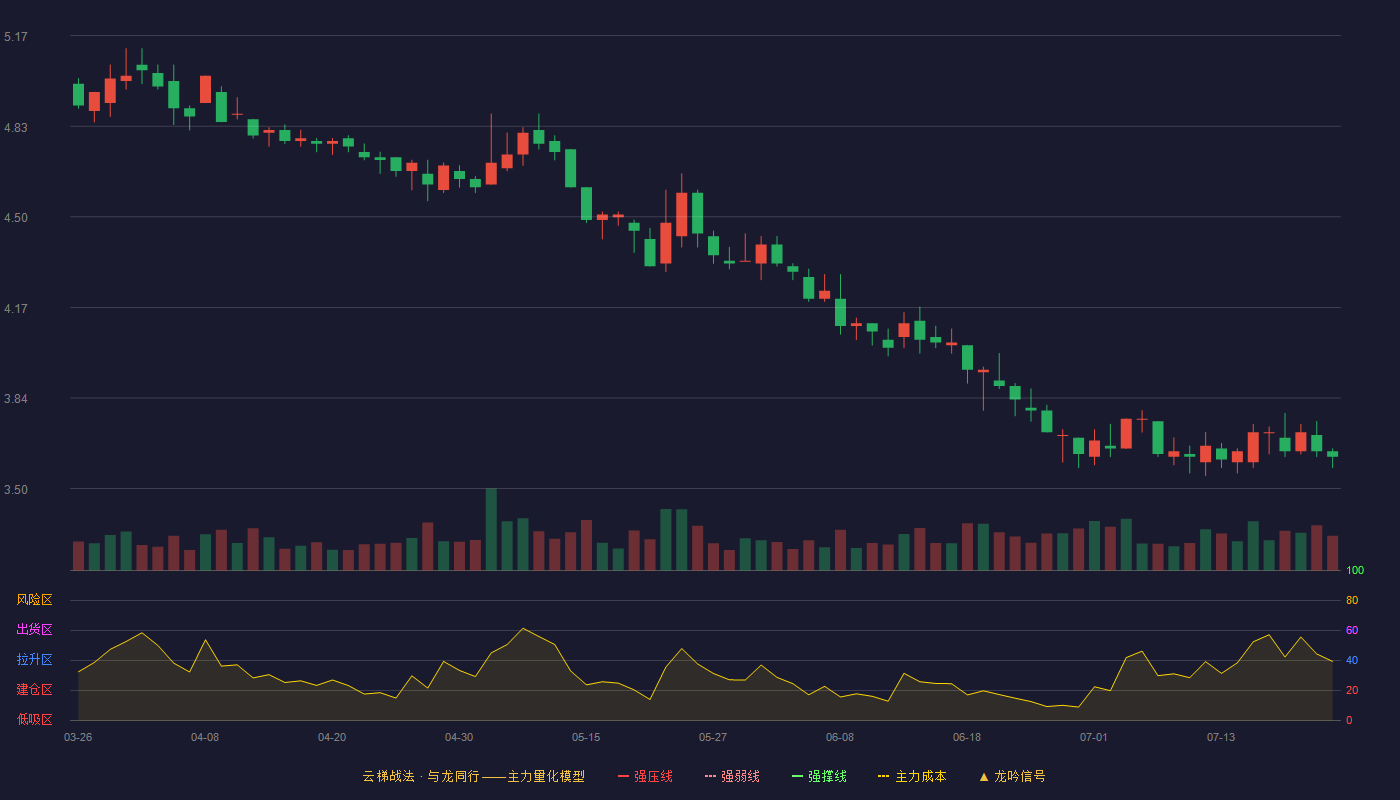The width and height of the screenshot is (1400, 800).
Task: Click the 07-01 date axis label
Action: (x=1094, y=737)
